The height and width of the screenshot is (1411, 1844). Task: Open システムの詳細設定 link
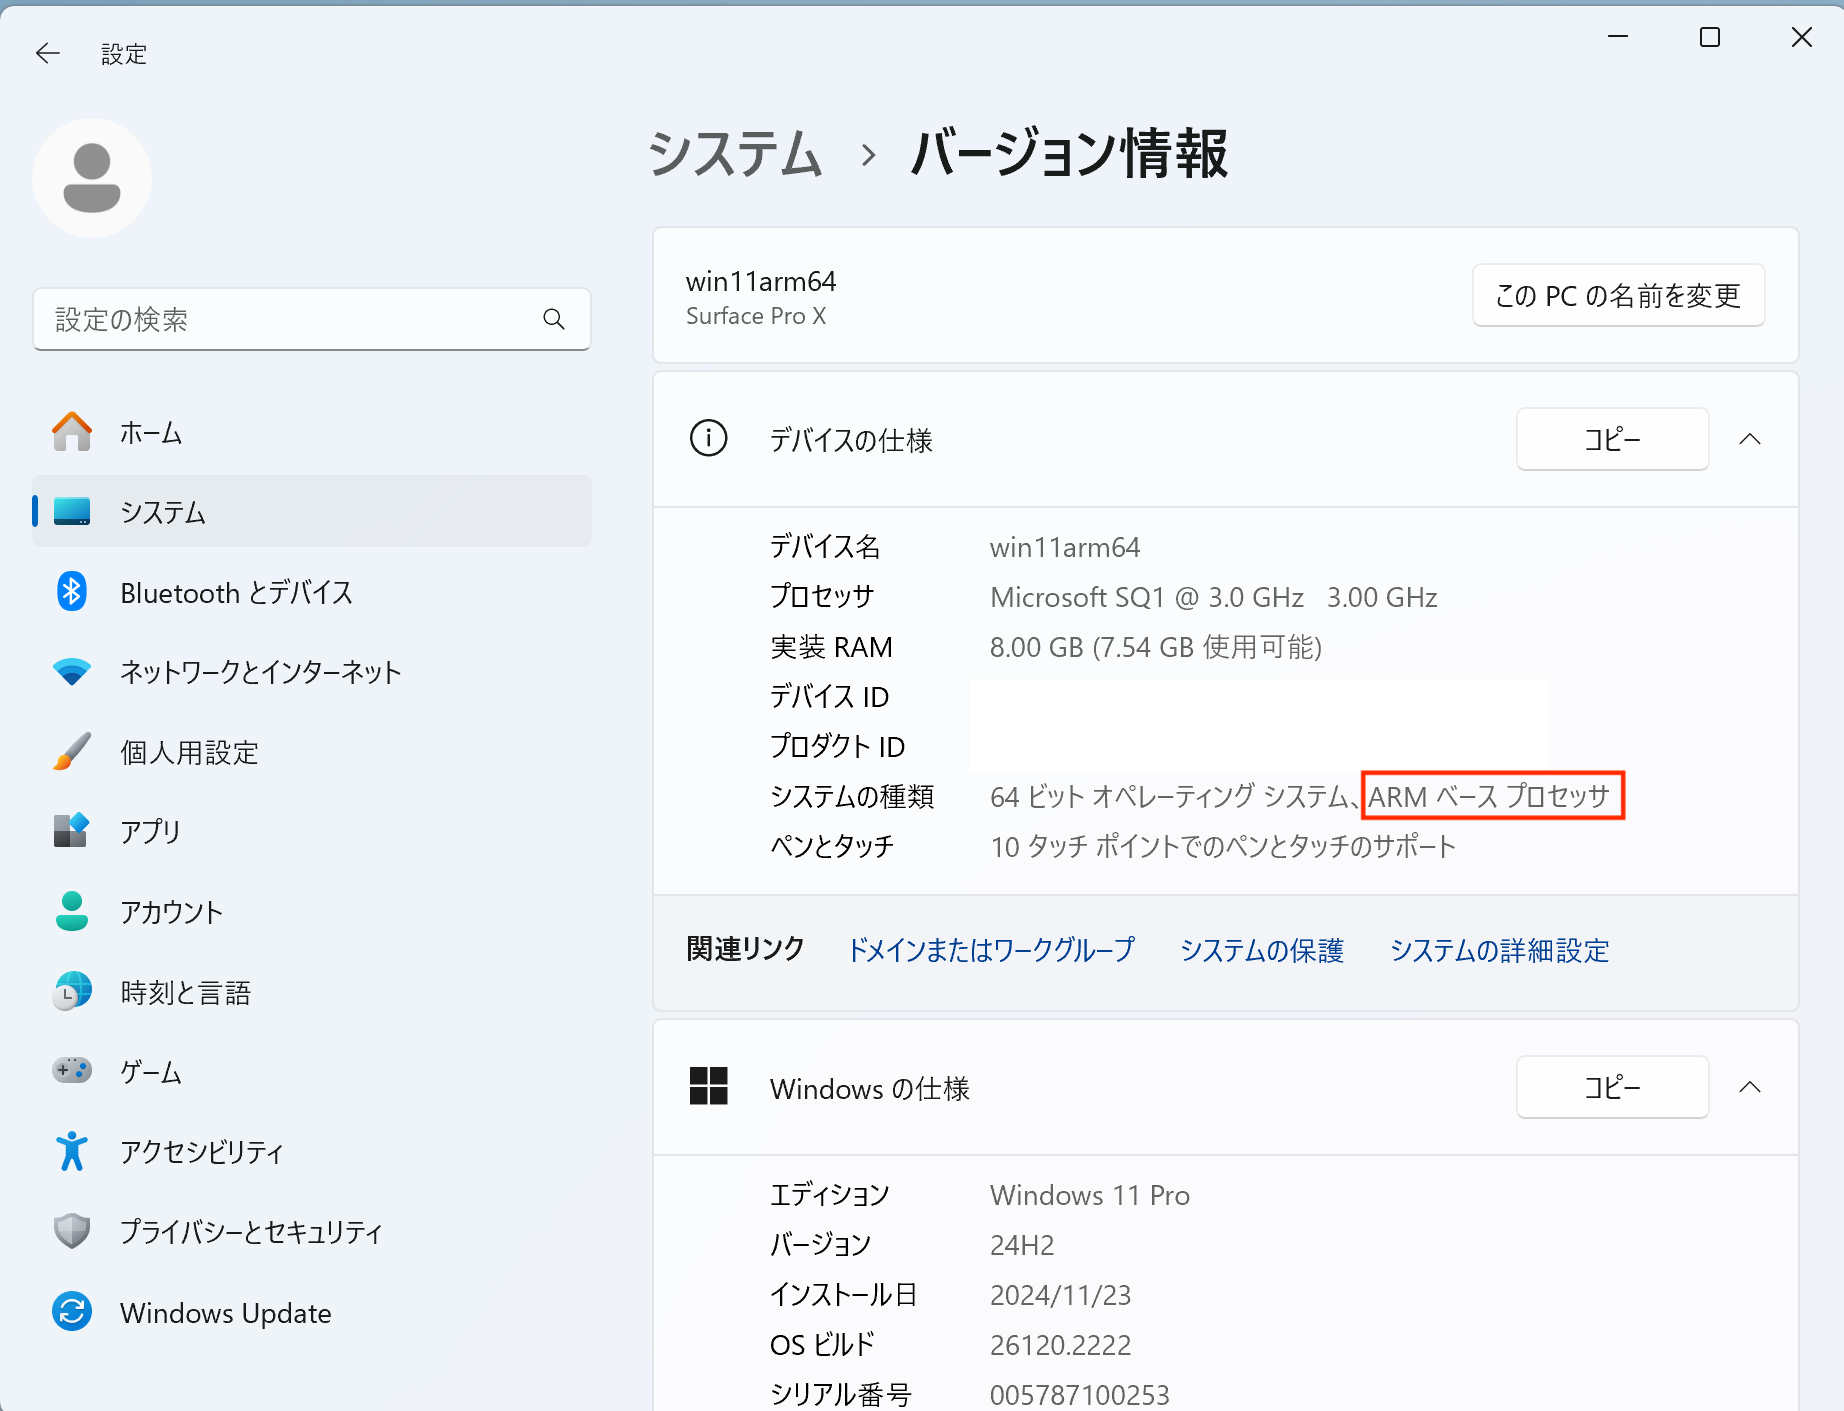tap(1499, 950)
